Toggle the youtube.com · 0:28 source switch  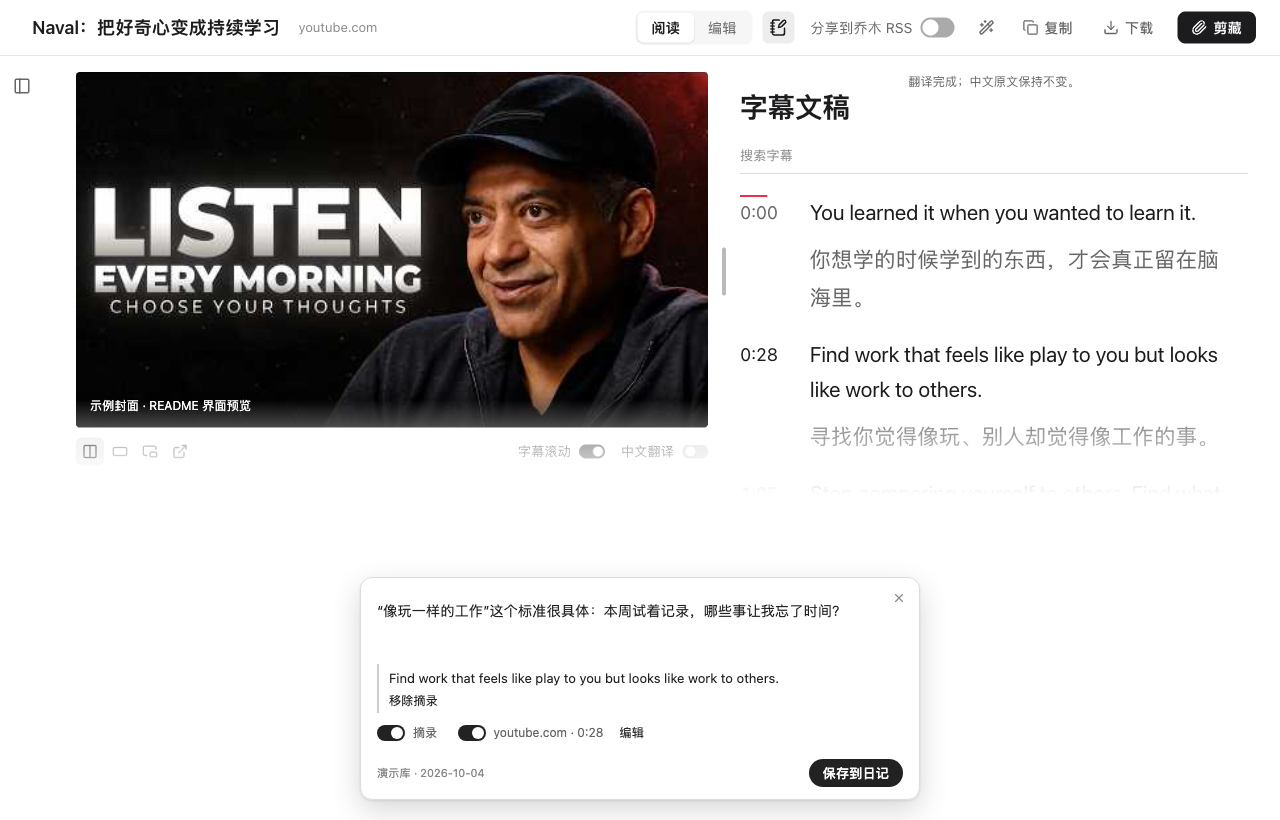click(472, 733)
